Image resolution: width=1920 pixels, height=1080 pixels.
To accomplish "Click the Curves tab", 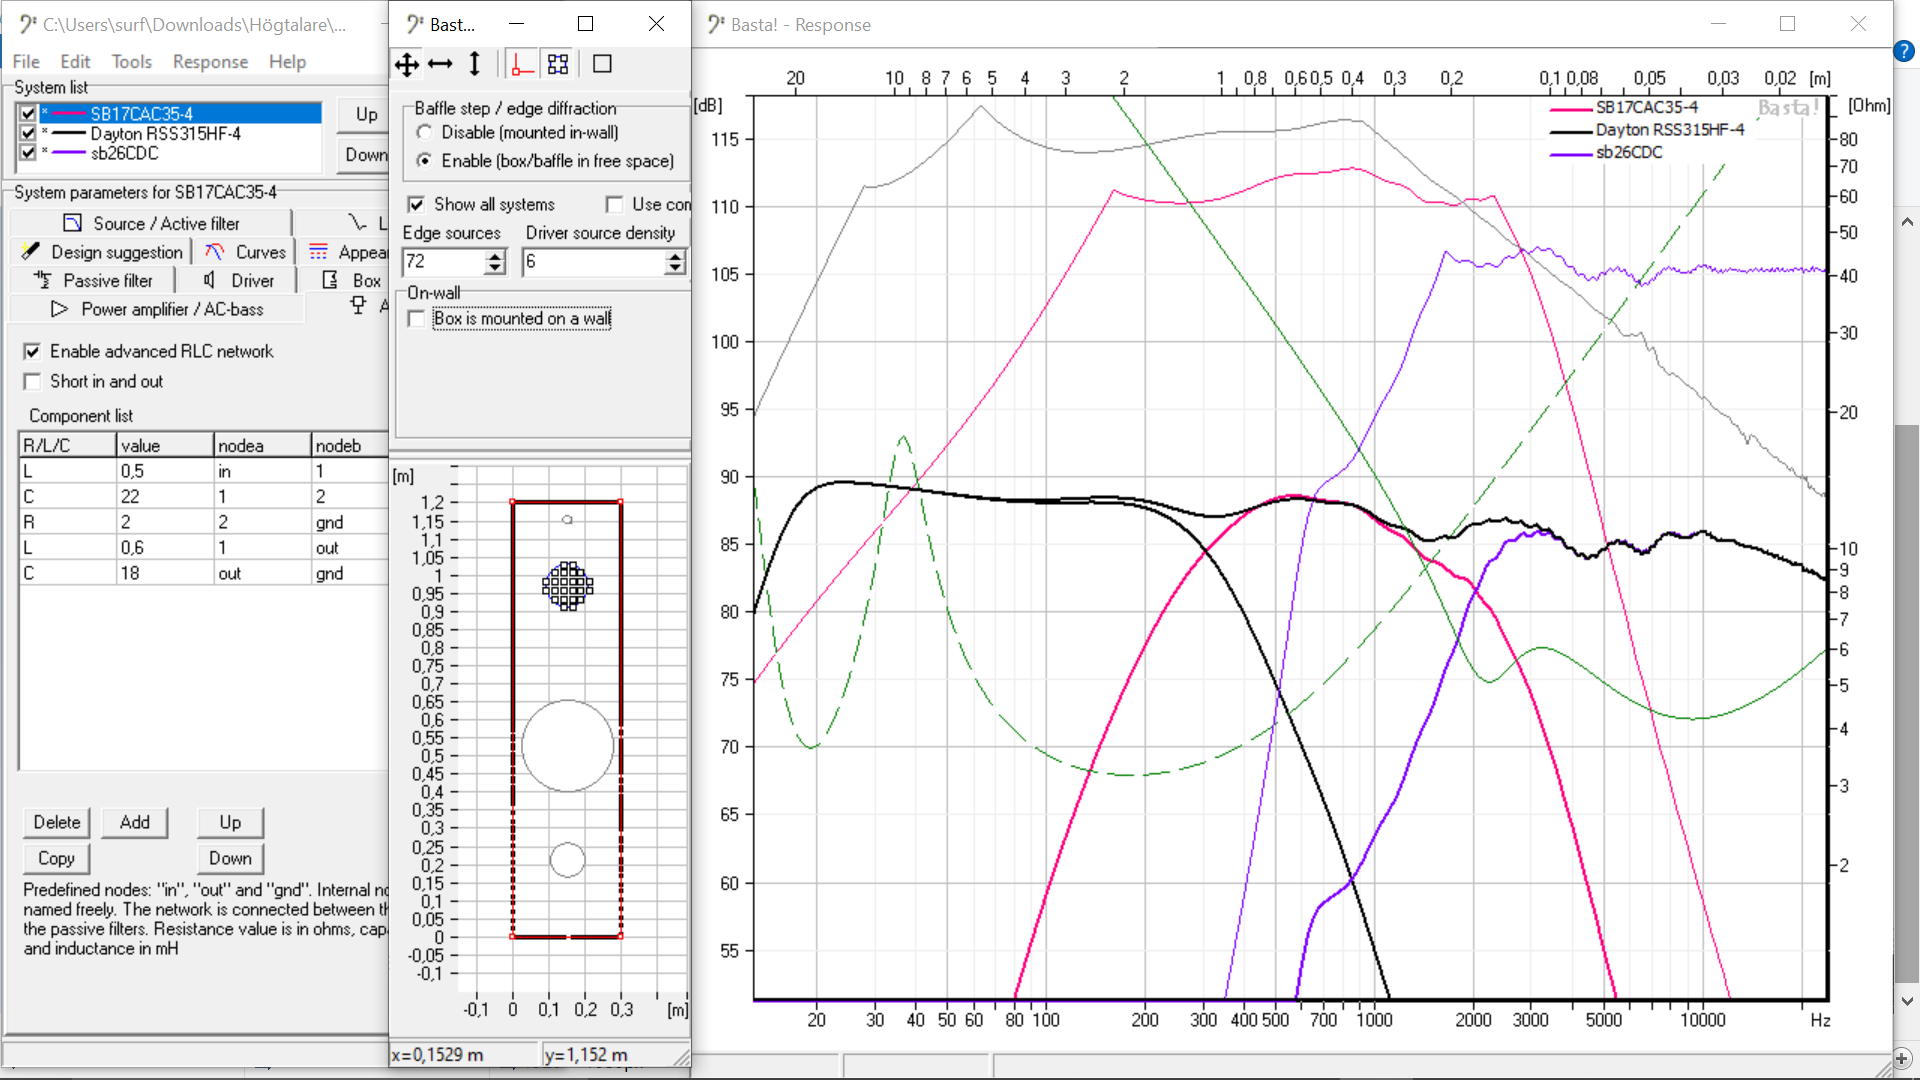I will (261, 252).
